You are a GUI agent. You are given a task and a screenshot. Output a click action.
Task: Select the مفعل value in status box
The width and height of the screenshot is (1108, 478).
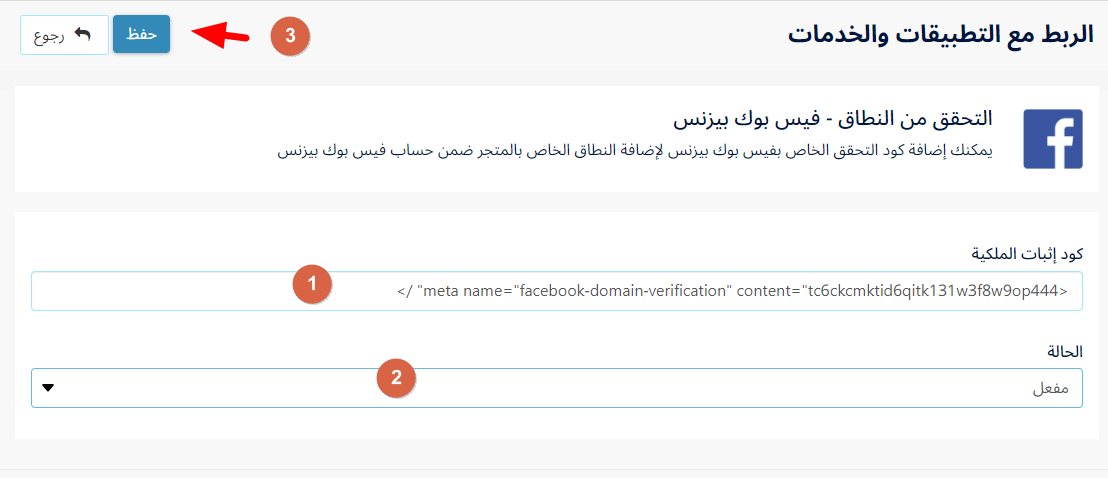1051,389
